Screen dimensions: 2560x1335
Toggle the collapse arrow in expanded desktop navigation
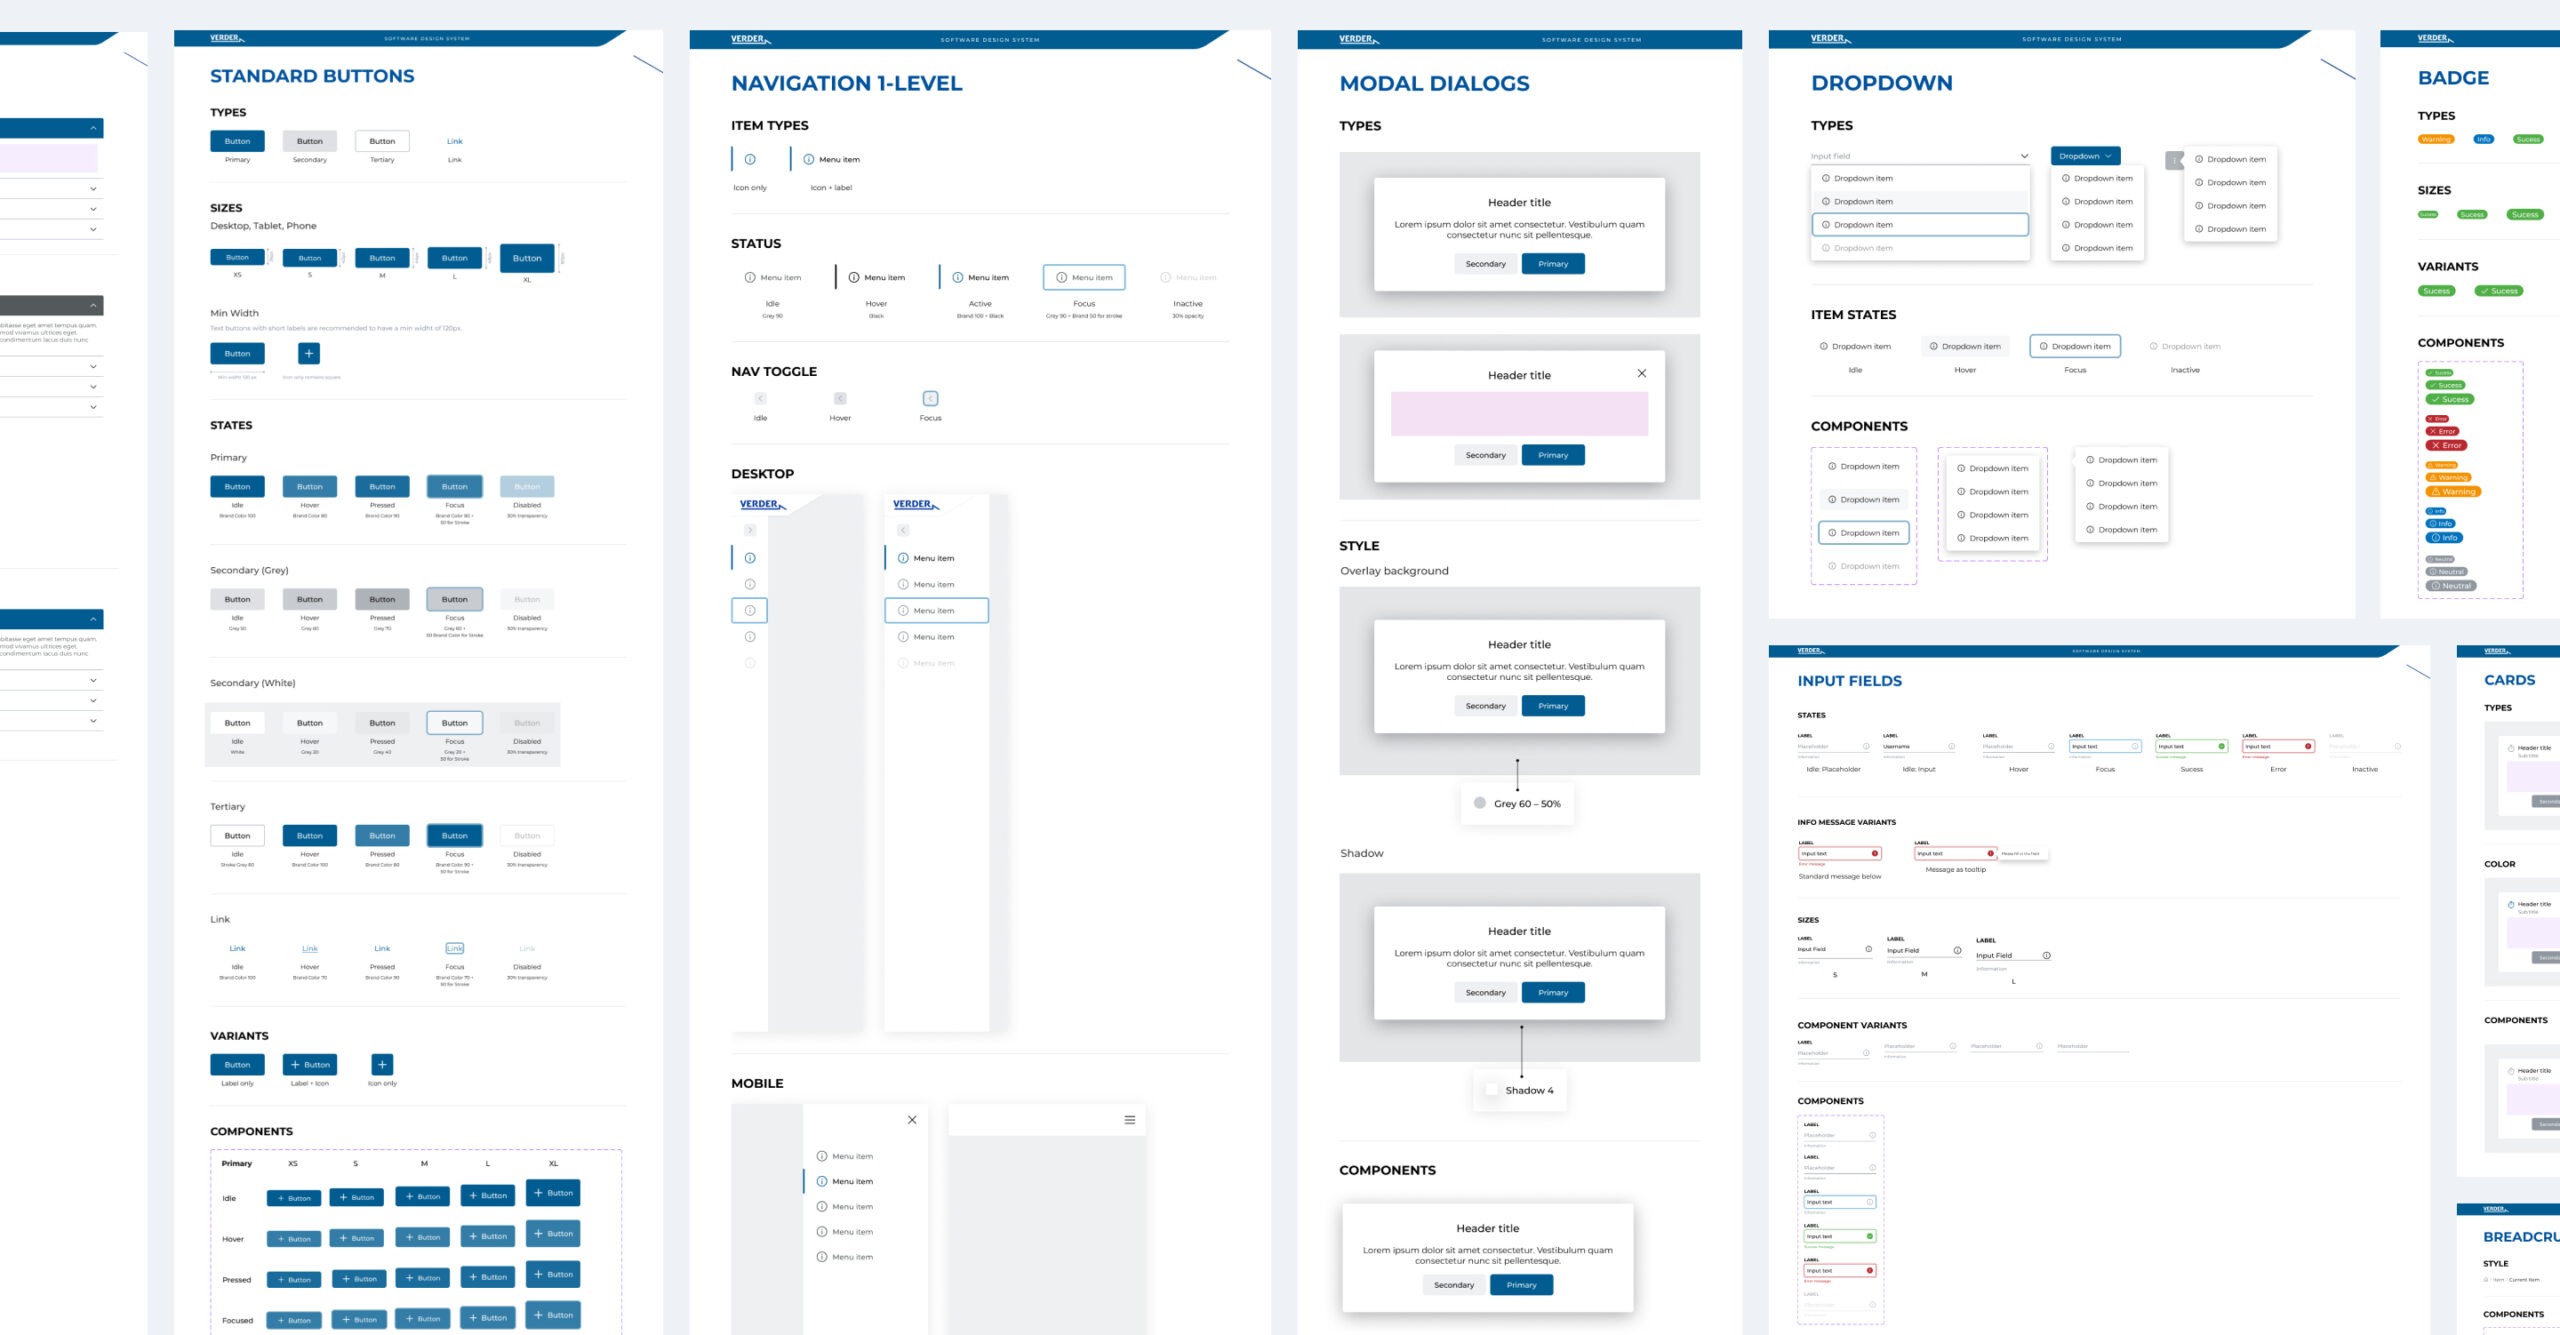click(x=902, y=530)
